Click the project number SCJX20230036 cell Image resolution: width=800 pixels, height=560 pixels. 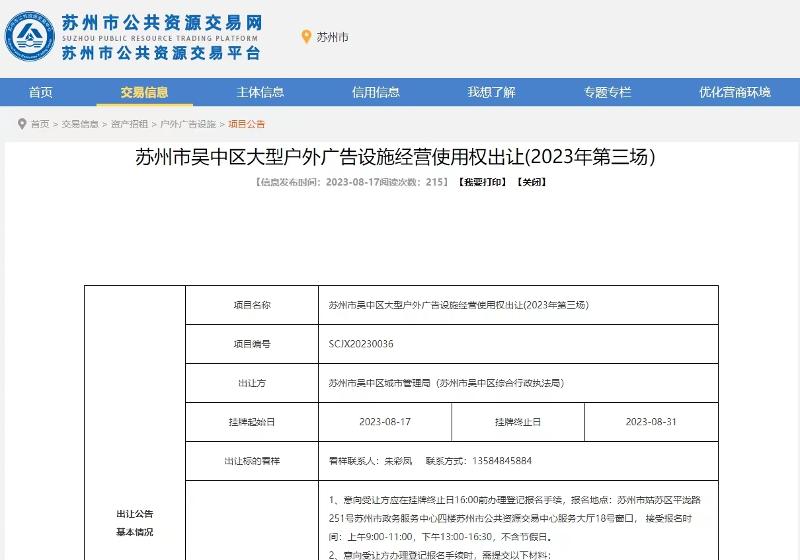click(361, 343)
